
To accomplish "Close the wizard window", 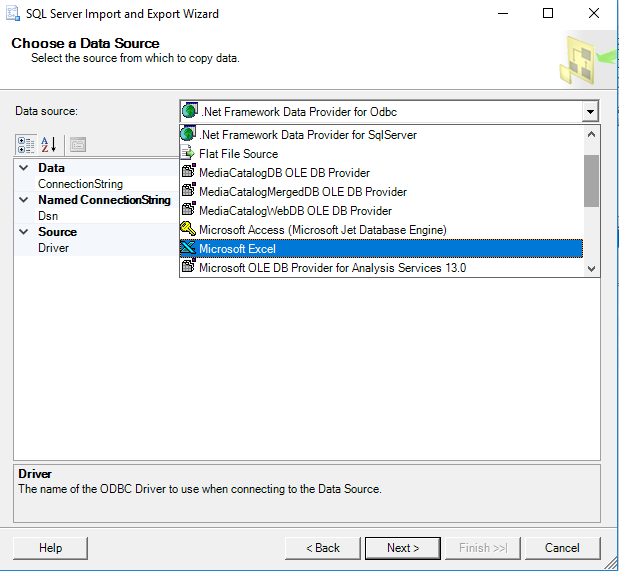I will pyautogui.click(x=594, y=14).
